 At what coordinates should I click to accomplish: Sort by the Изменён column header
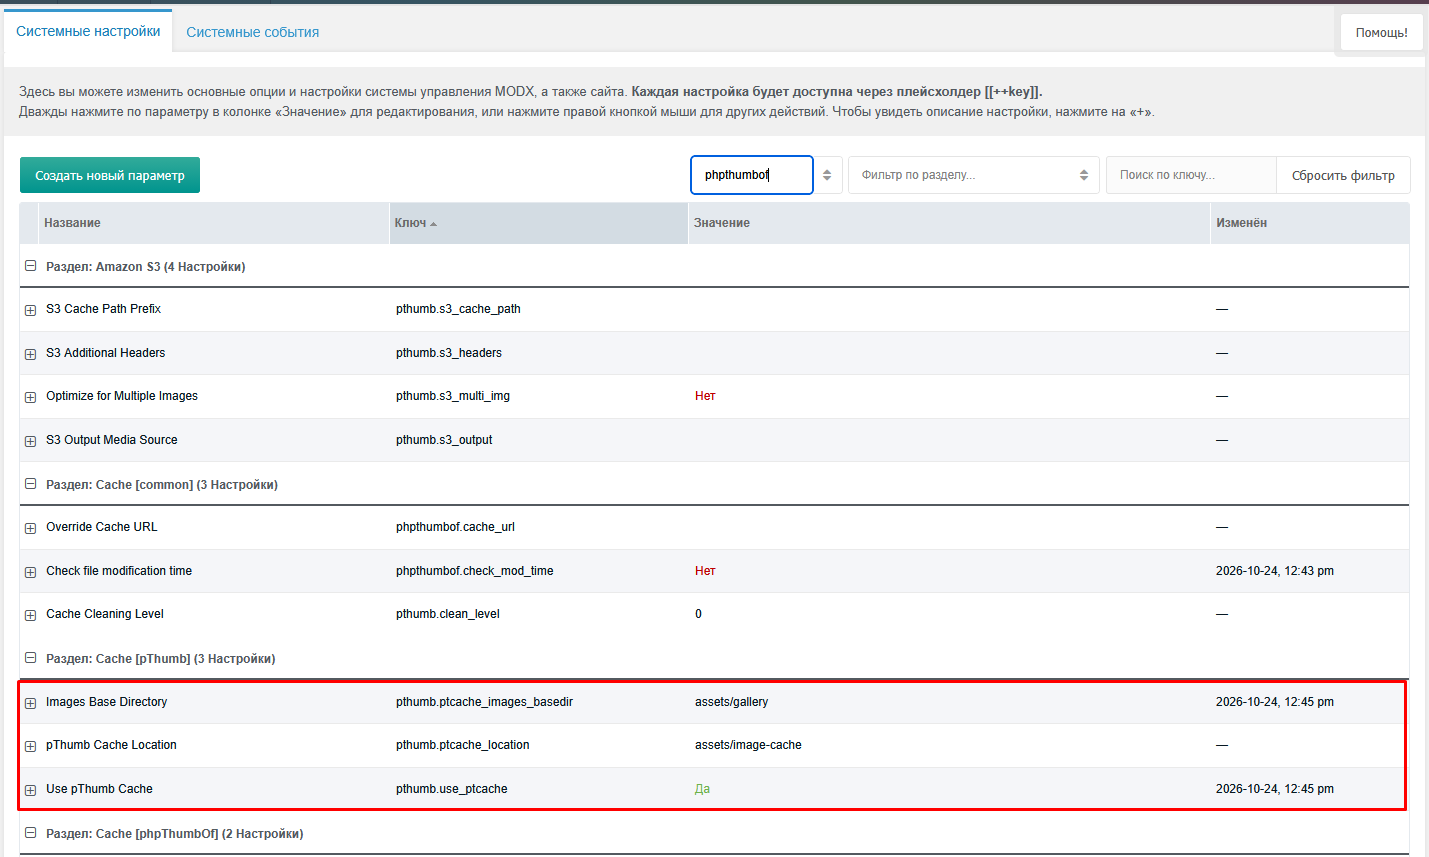[x=1310, y=223]
